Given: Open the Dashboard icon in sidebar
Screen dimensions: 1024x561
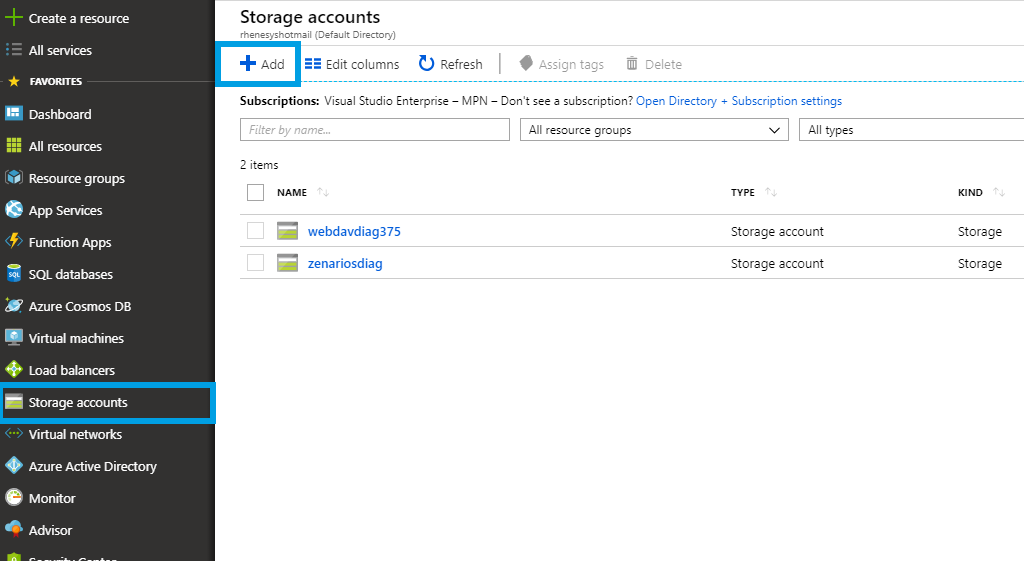Looking at the screenshot, I should [14, 114].
